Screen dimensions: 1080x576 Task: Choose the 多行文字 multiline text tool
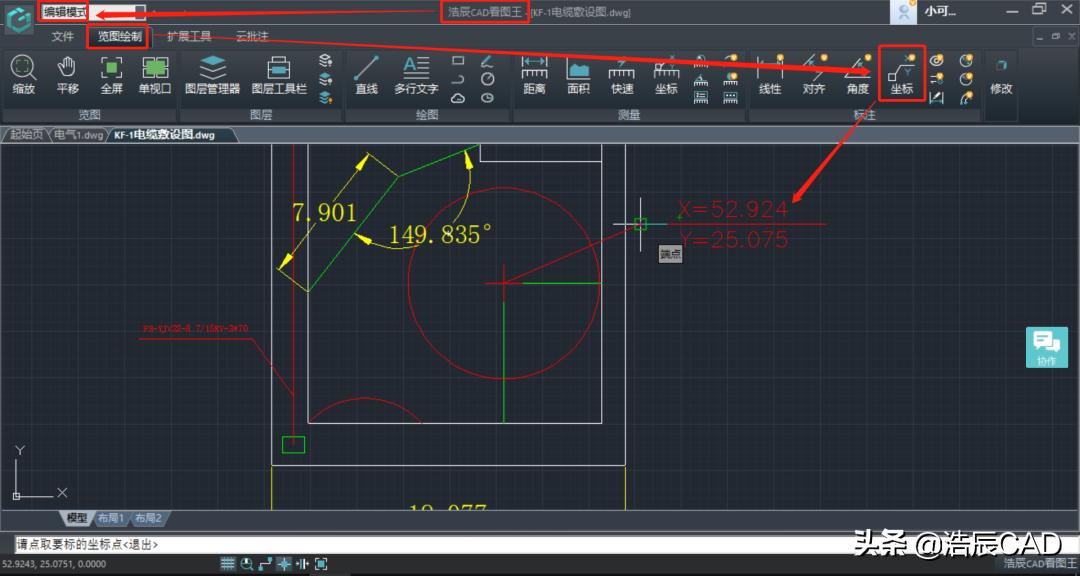coord(416,75)
